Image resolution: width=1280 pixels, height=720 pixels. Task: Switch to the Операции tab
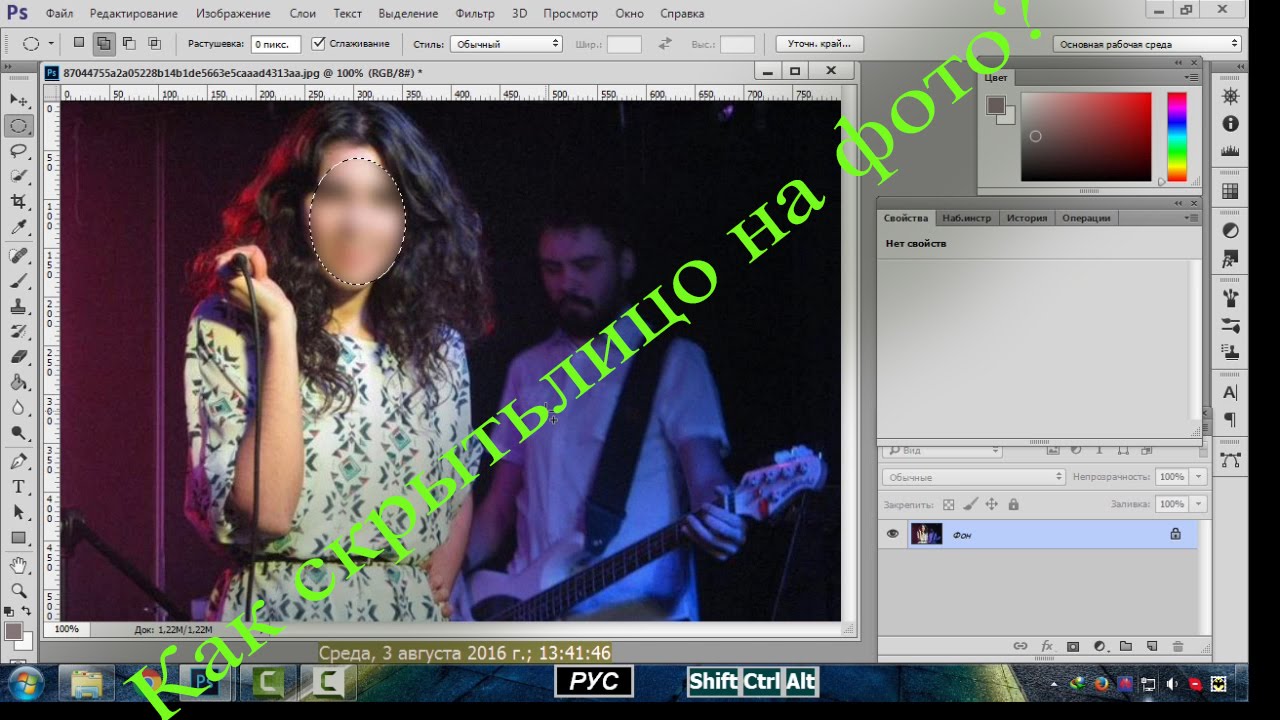pos(1086,218)
